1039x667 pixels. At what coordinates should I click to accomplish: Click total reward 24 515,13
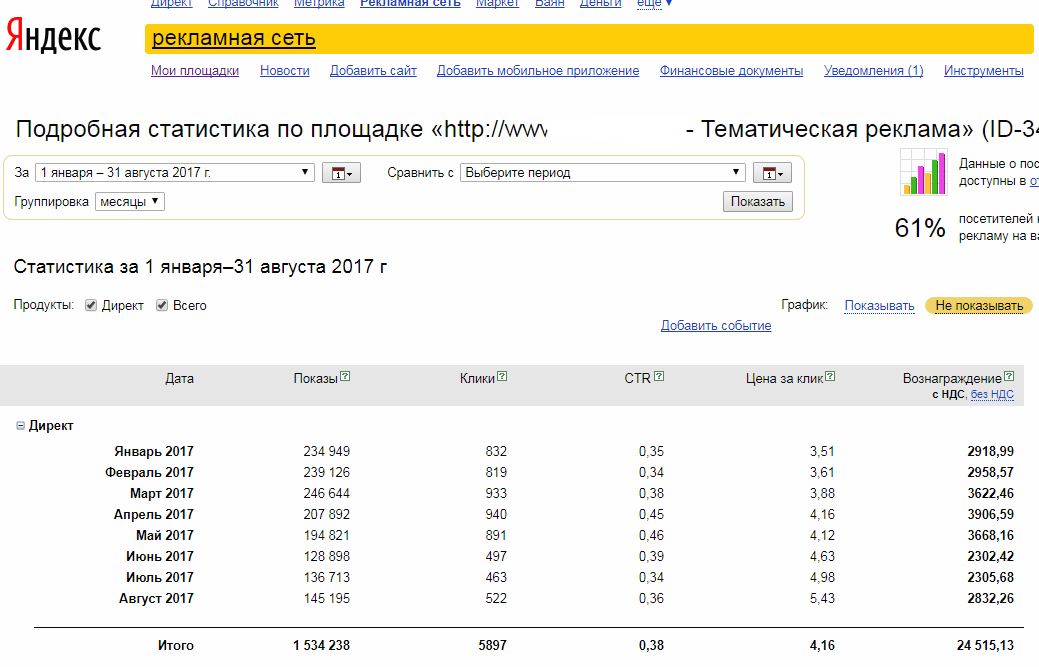[985, 646]
